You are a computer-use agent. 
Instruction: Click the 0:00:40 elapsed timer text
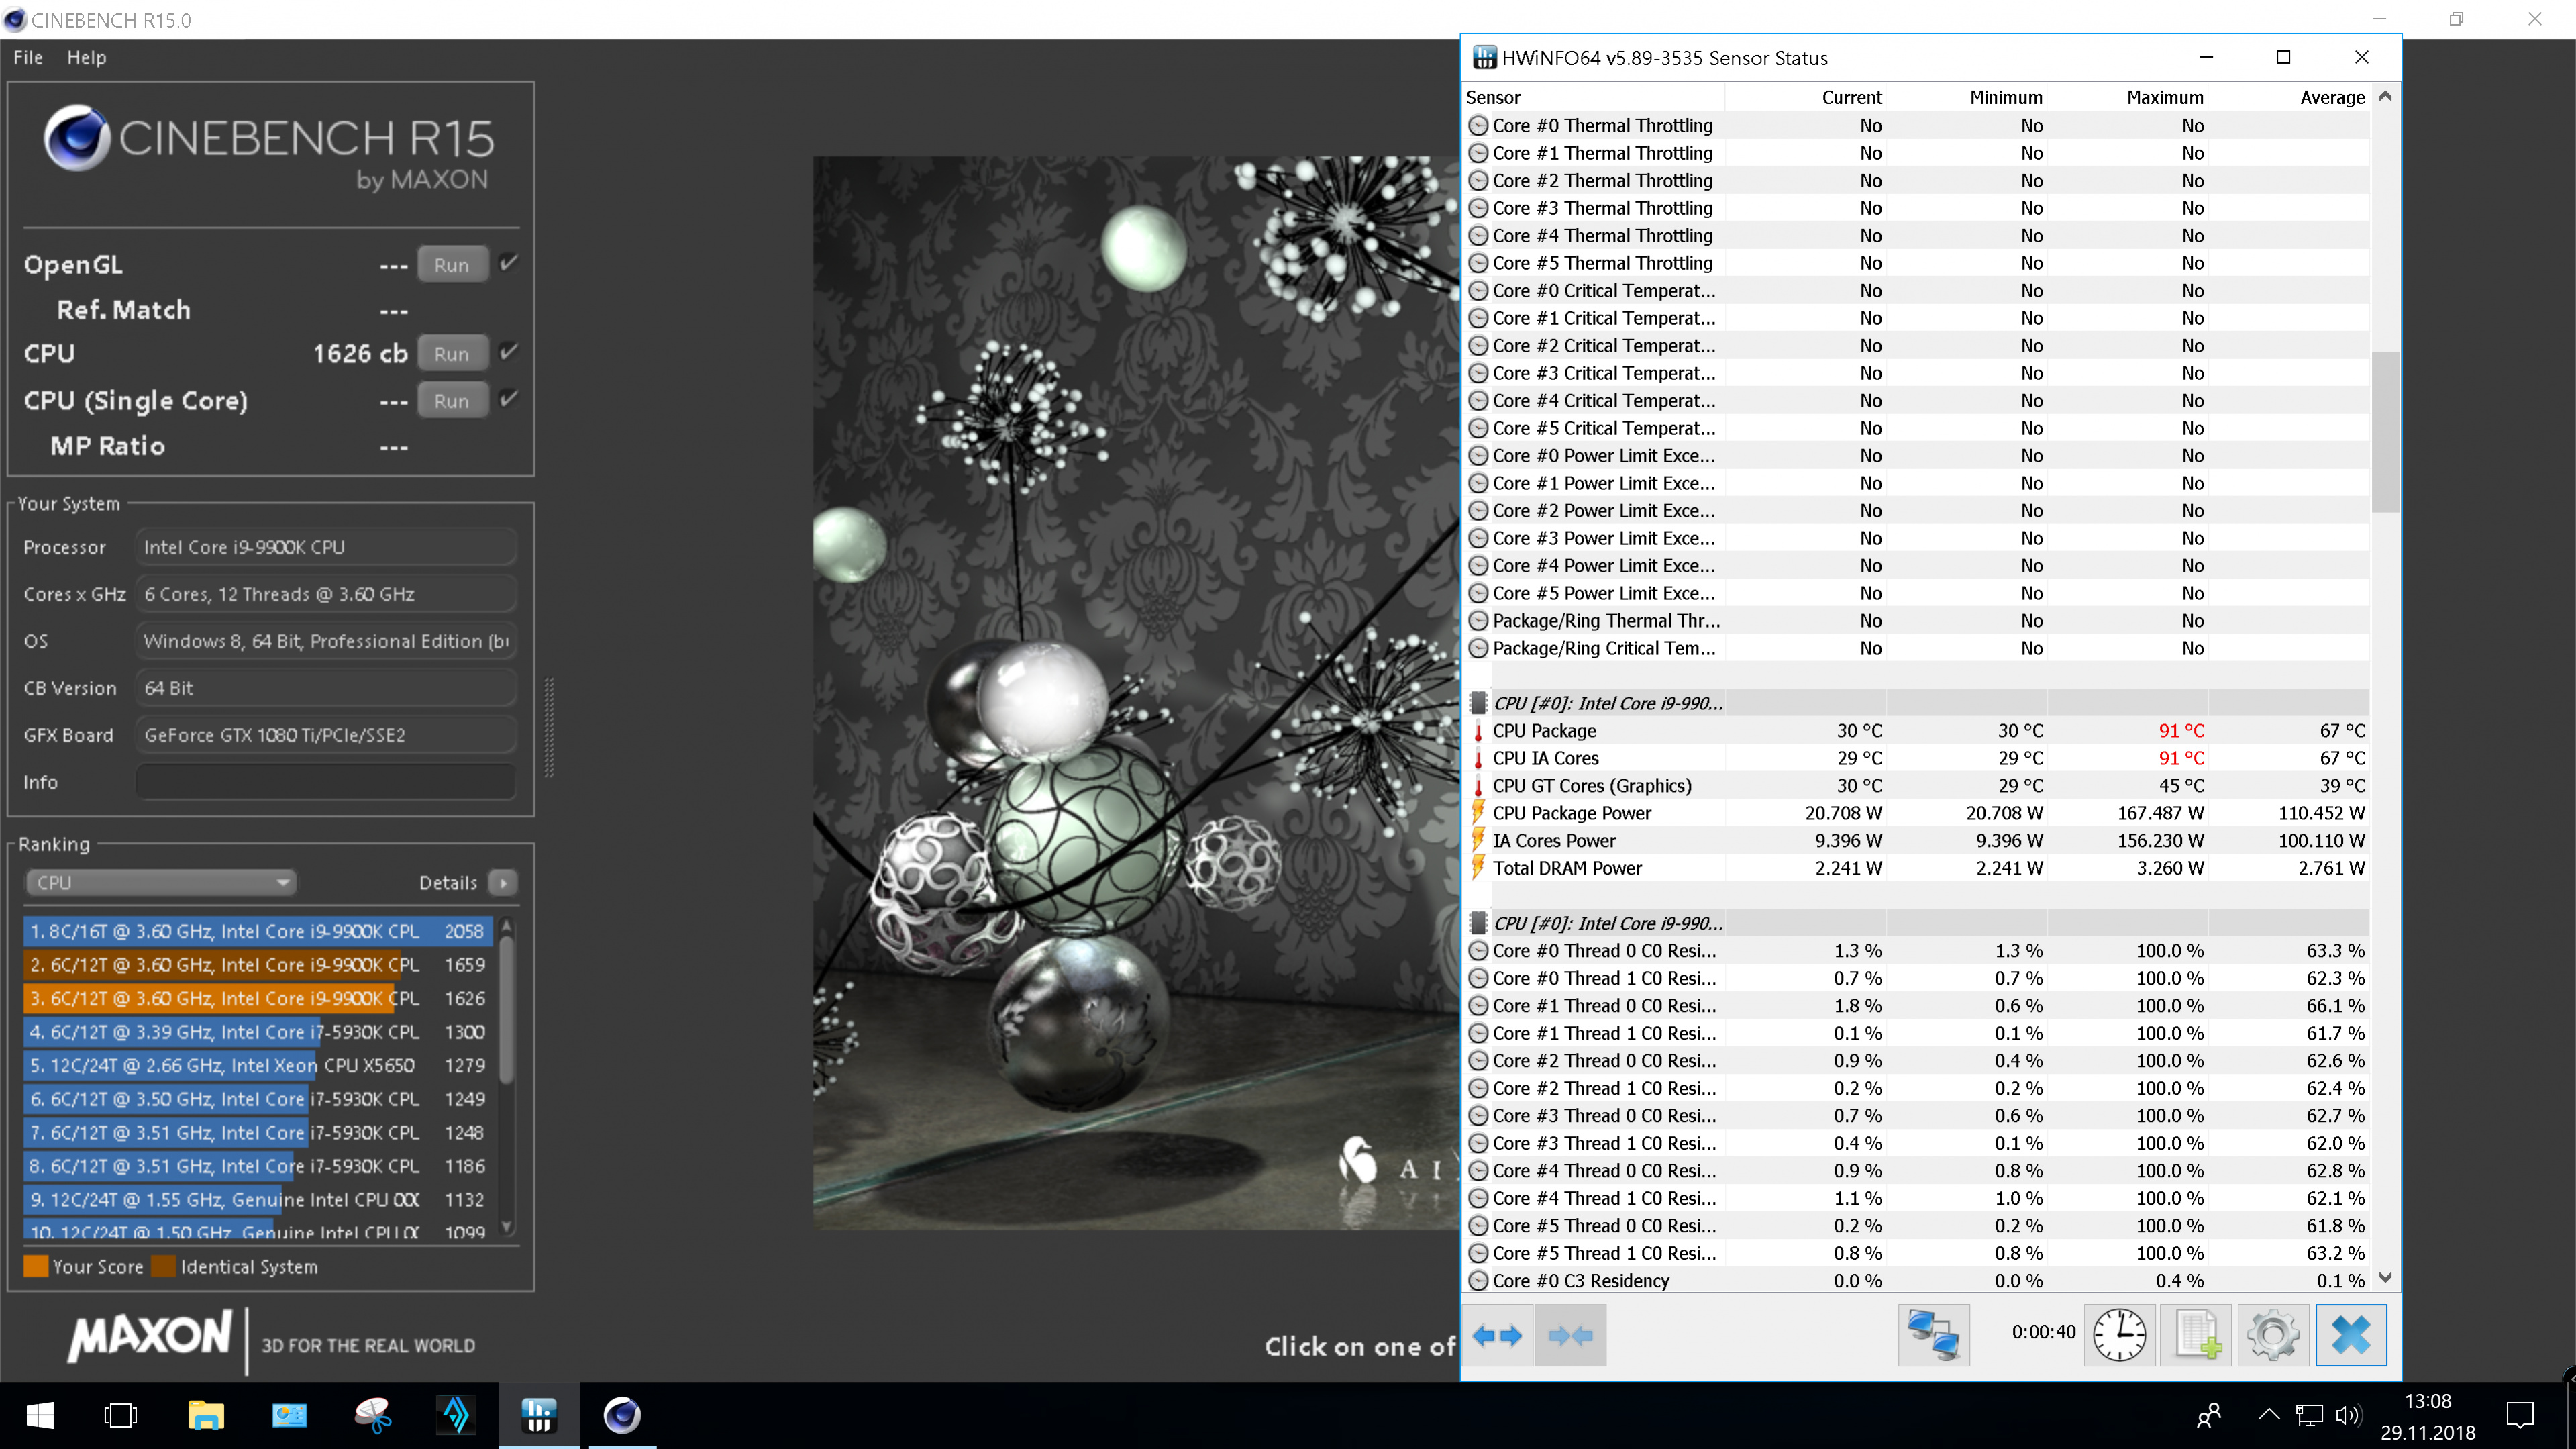(x=2043, y=1332)
